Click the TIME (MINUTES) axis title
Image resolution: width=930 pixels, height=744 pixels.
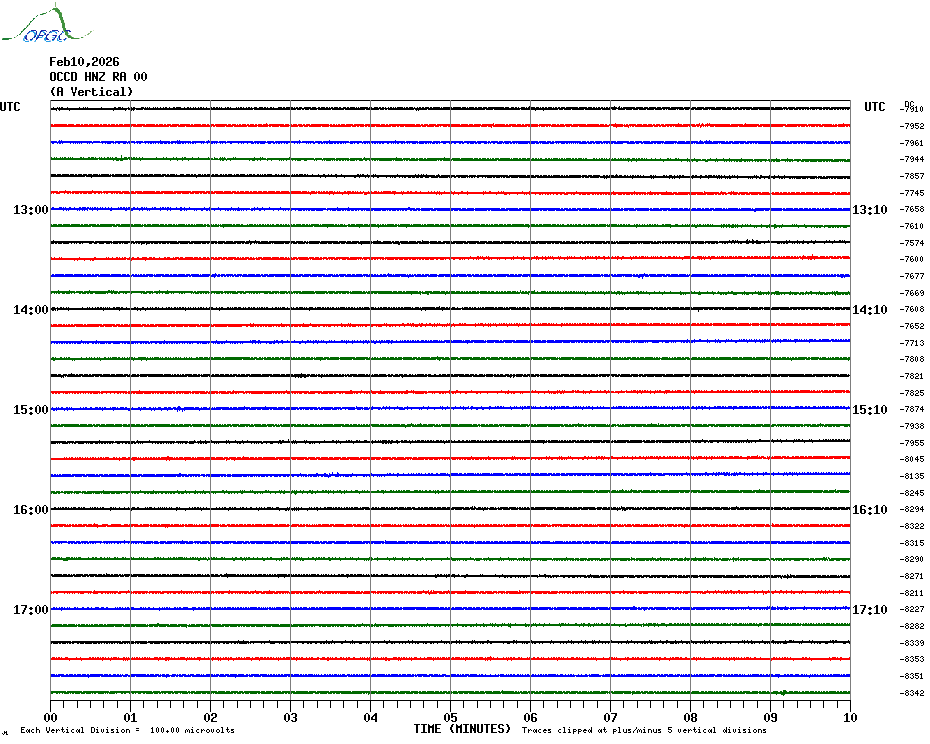[462, 729]
